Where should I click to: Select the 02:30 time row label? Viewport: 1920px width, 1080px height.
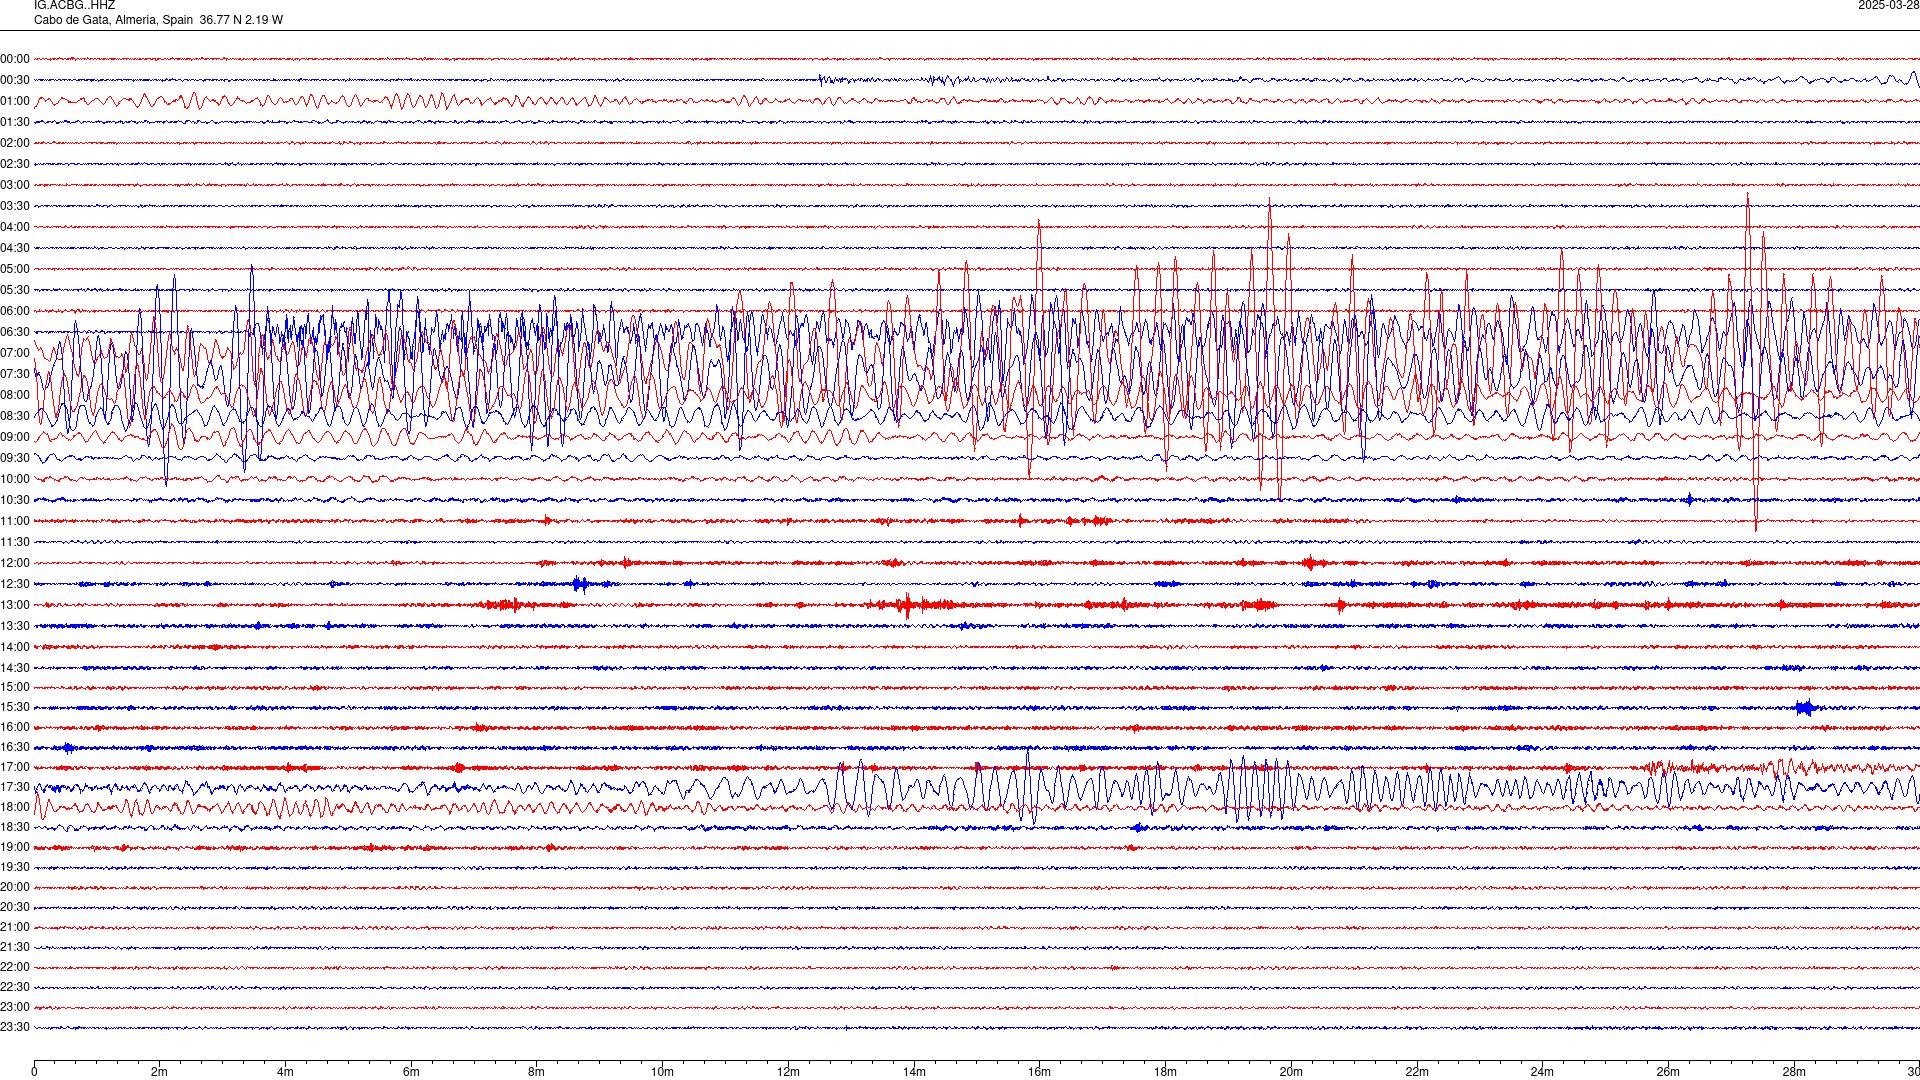point(15,164)
